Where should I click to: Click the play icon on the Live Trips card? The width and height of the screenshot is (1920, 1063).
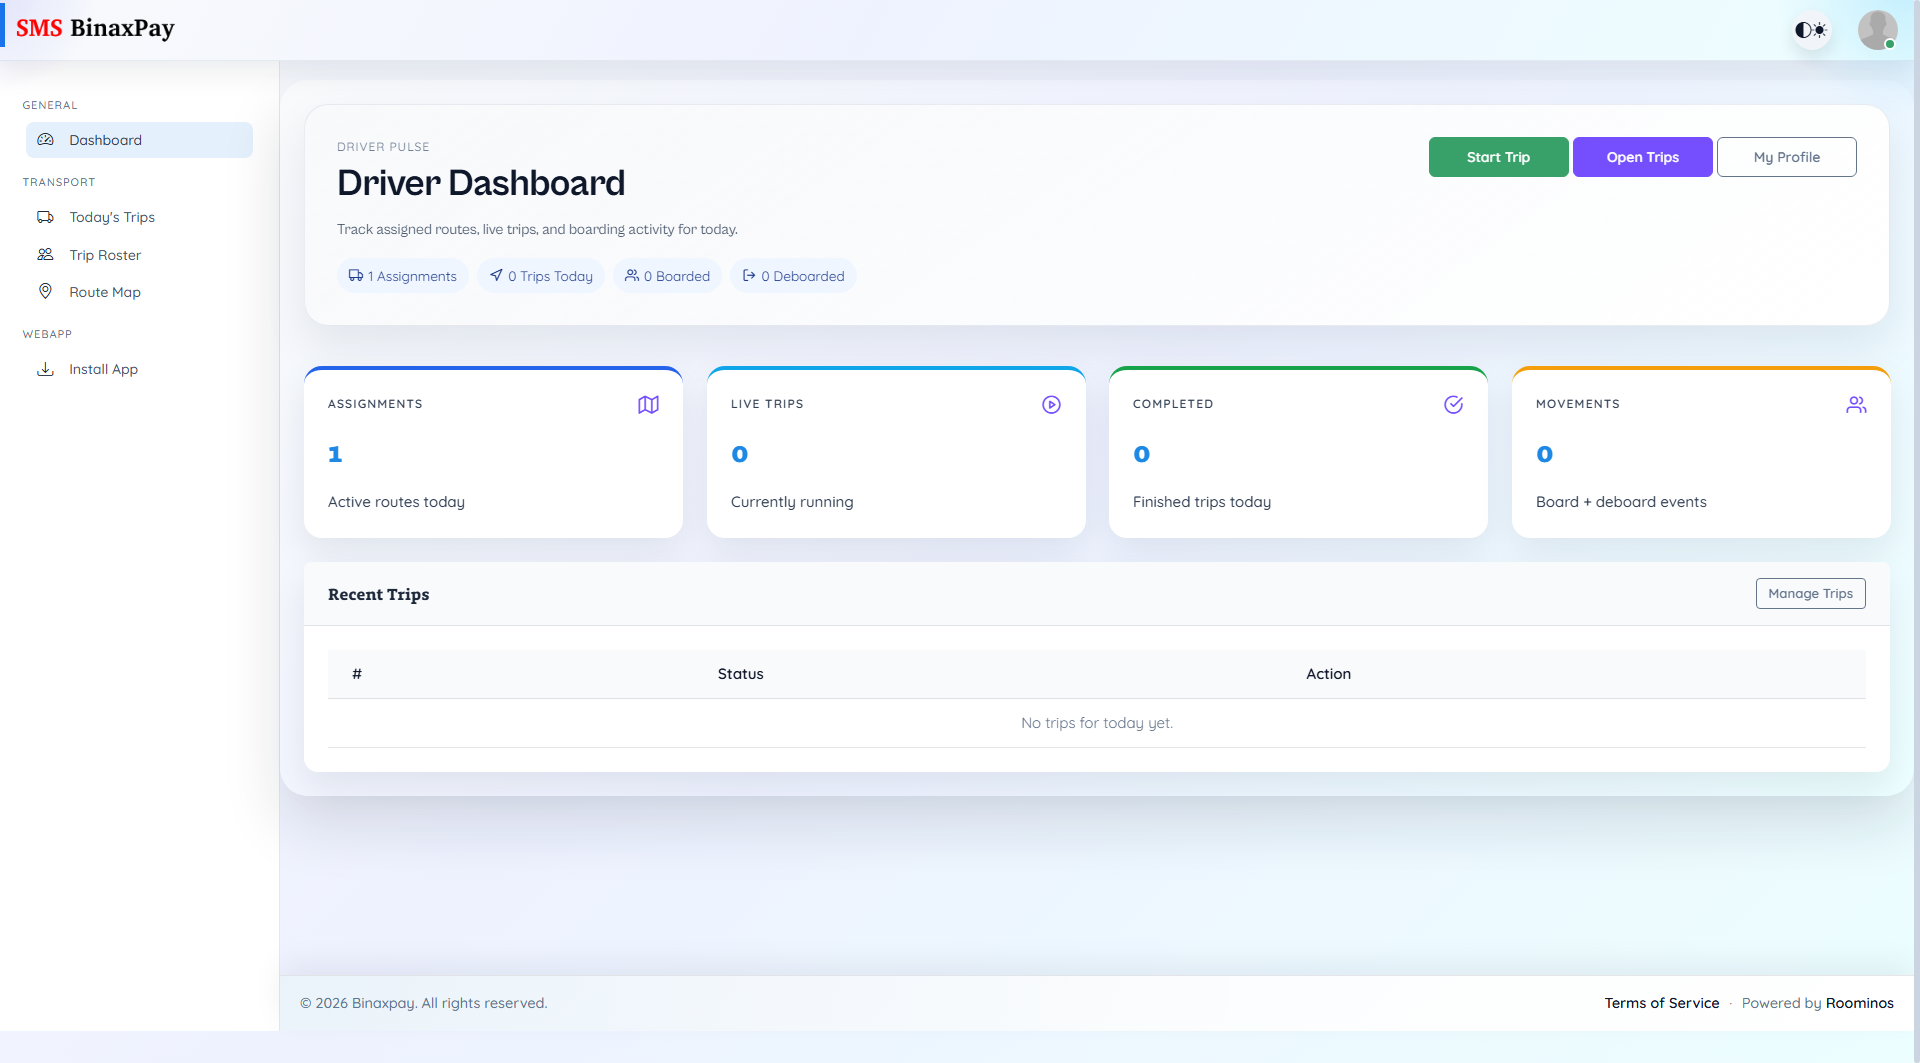pyautogui.click(x=1050, y=404)
